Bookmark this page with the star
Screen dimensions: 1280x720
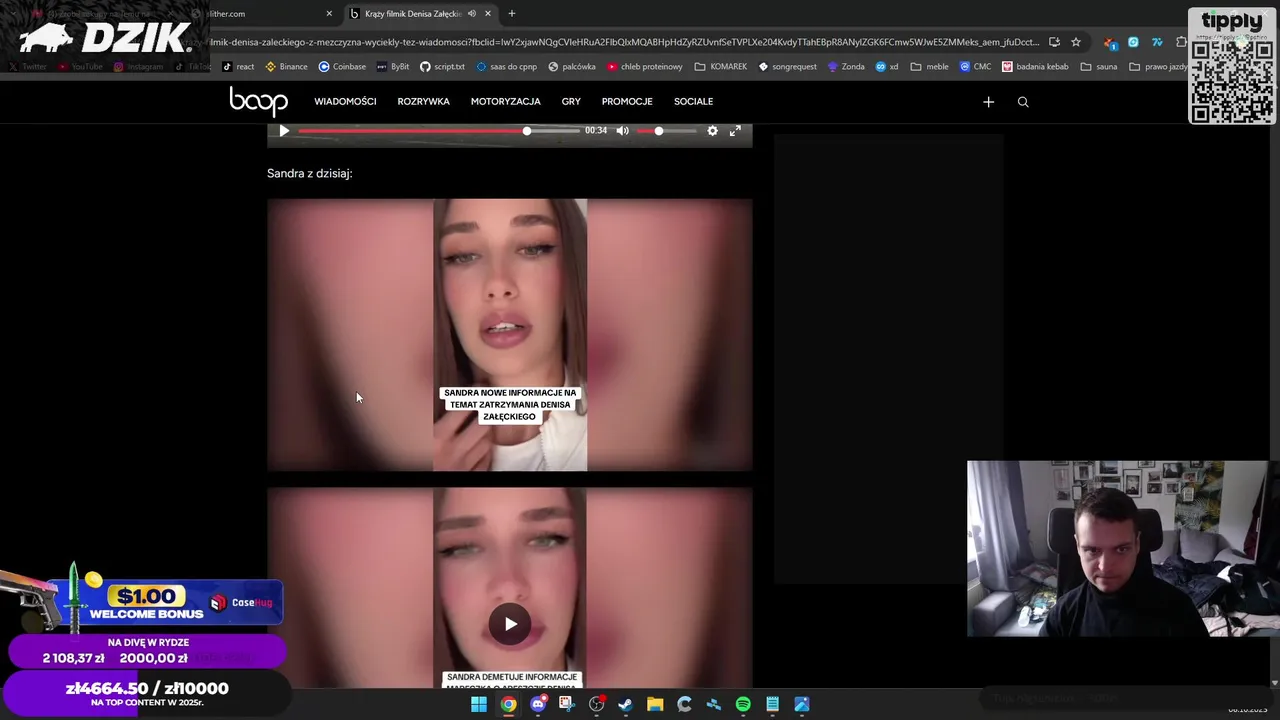[x=1076, y=42]
